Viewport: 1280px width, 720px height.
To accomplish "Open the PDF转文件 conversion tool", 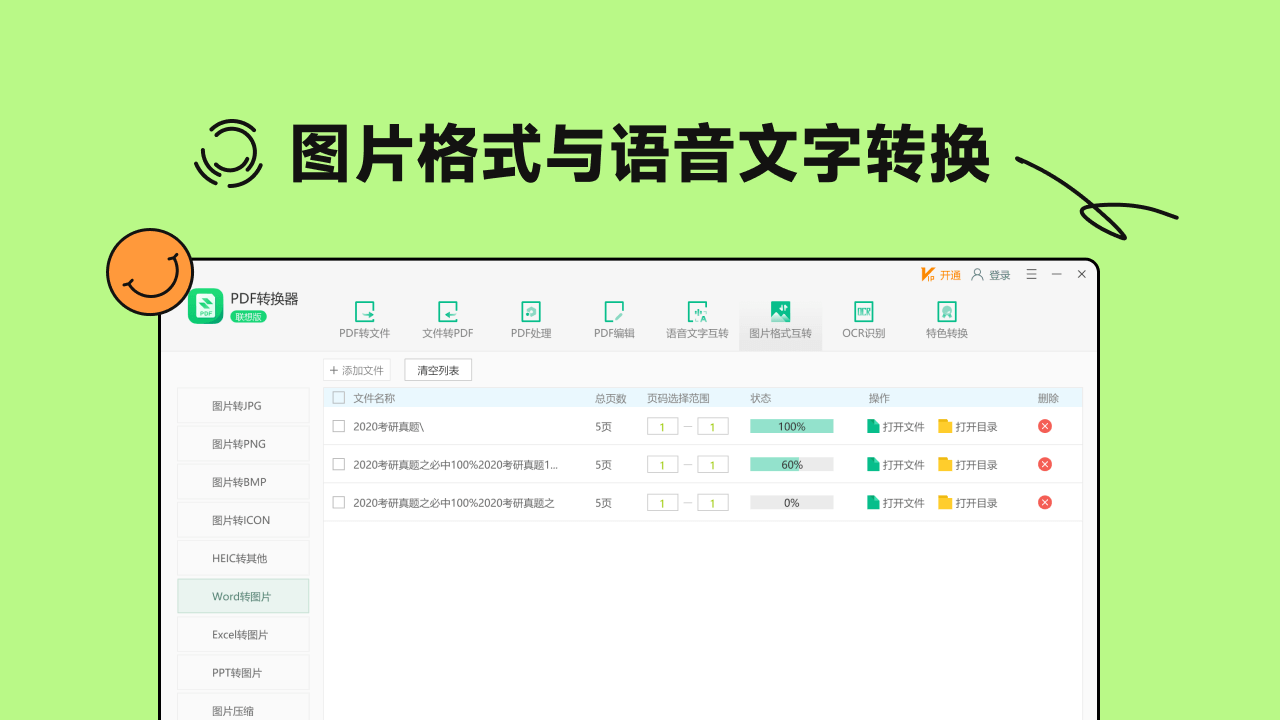I will point(365,320).
